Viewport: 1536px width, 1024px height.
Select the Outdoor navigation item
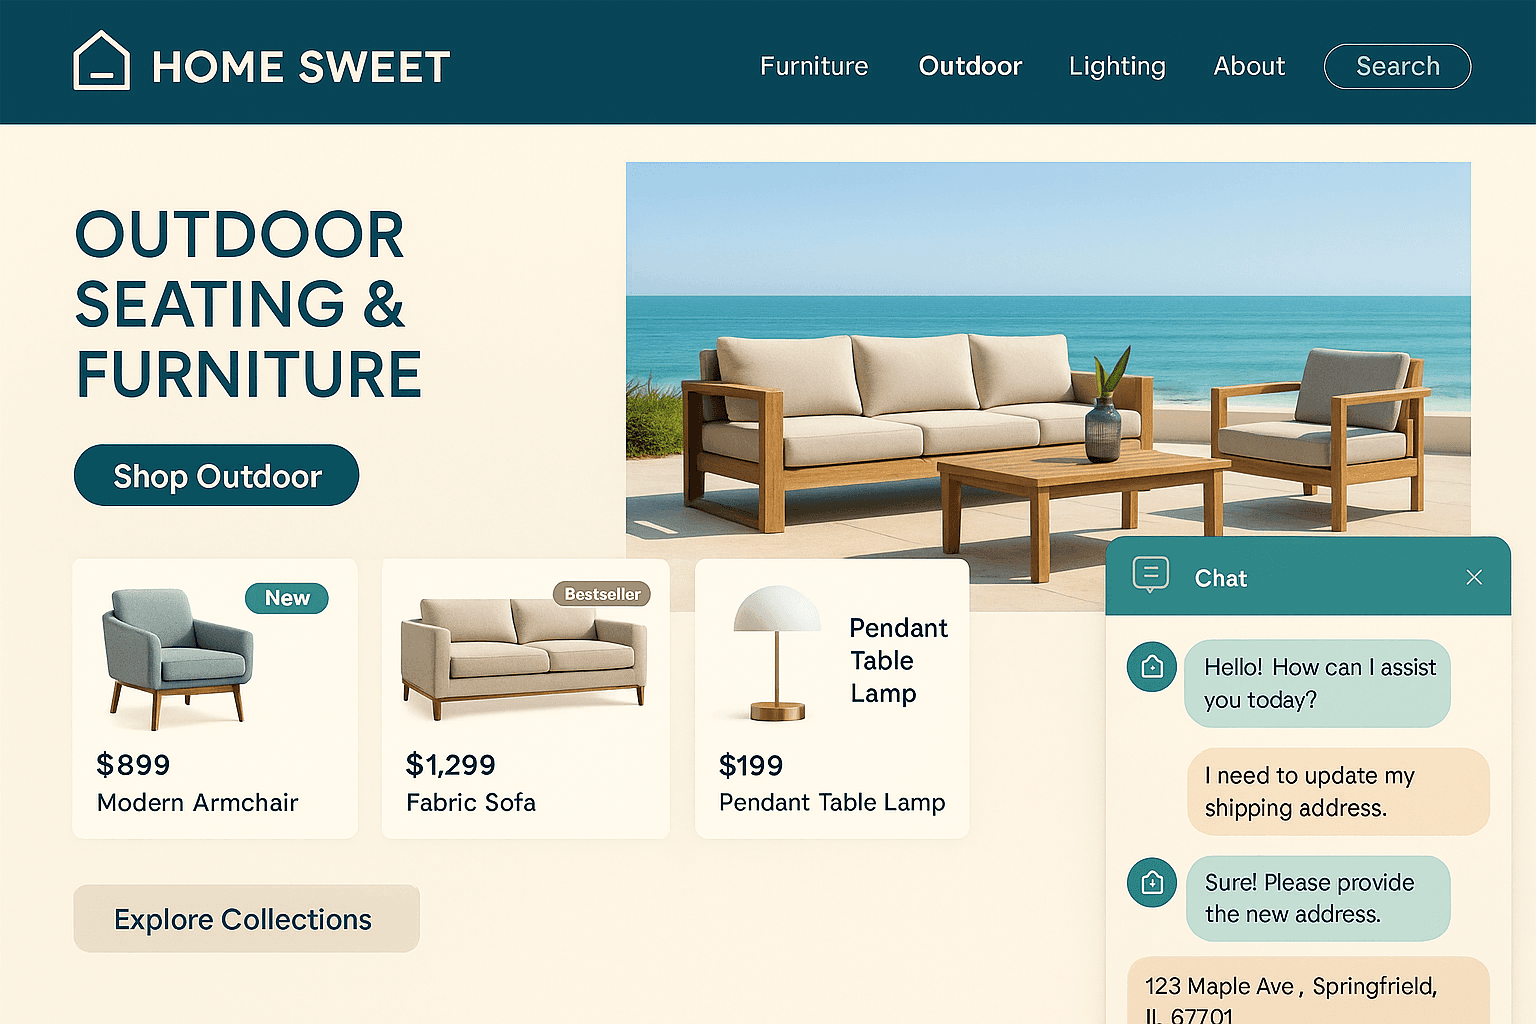(970, 66)
